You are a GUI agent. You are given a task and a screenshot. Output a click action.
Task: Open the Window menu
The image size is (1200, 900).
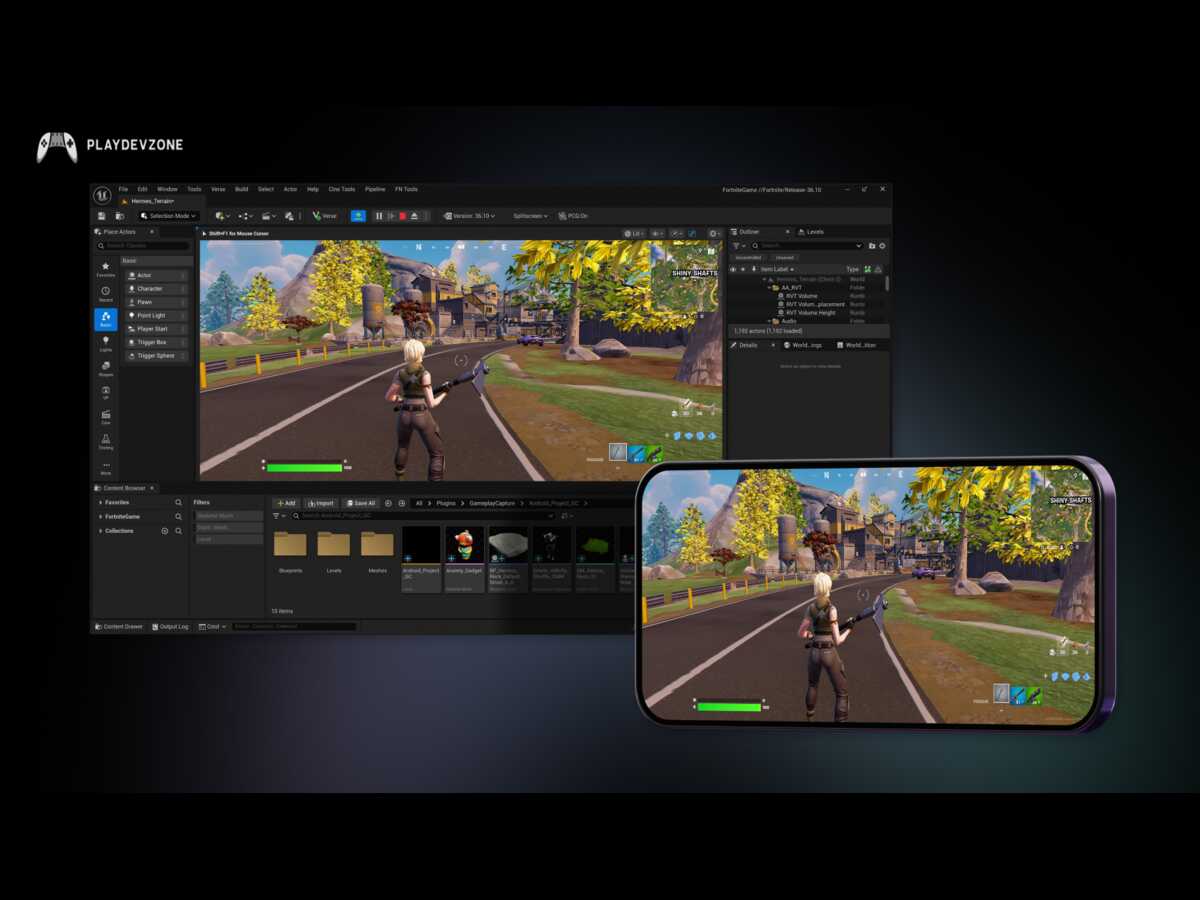click(x=167, y=189)
